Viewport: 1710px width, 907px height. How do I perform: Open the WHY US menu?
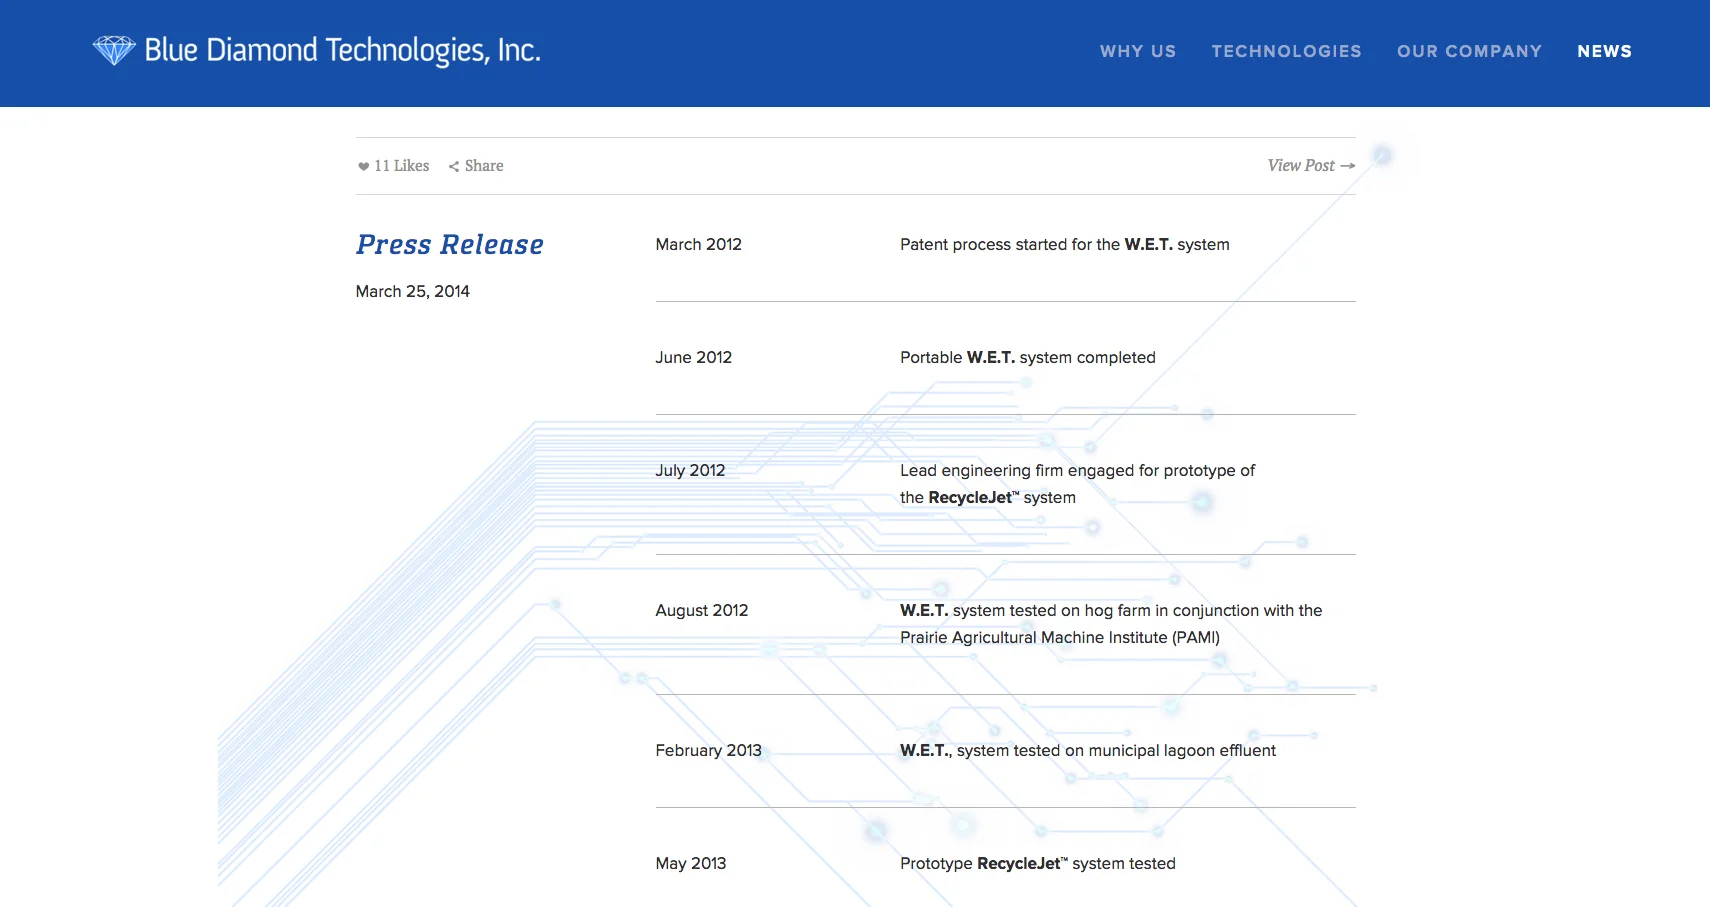click(x=1138, y=51)
